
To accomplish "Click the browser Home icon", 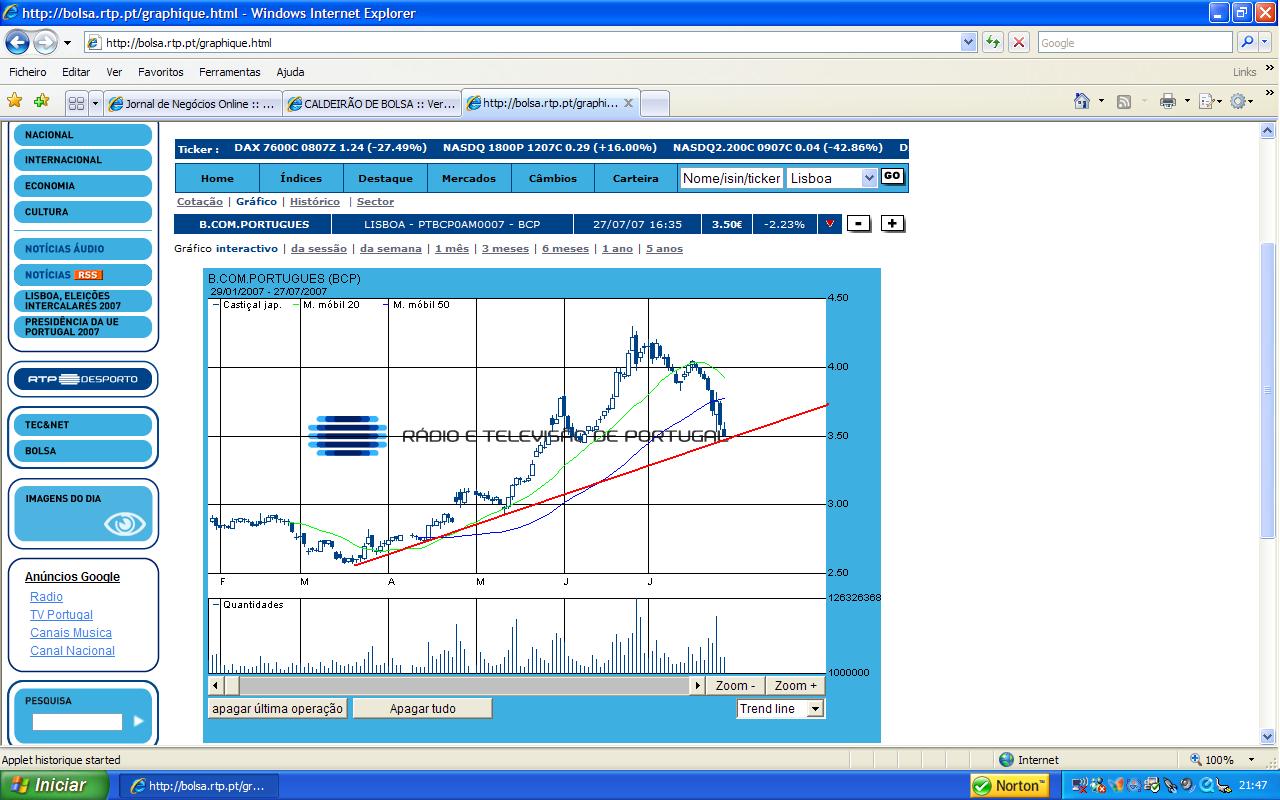I will (x=1081, y=101).
